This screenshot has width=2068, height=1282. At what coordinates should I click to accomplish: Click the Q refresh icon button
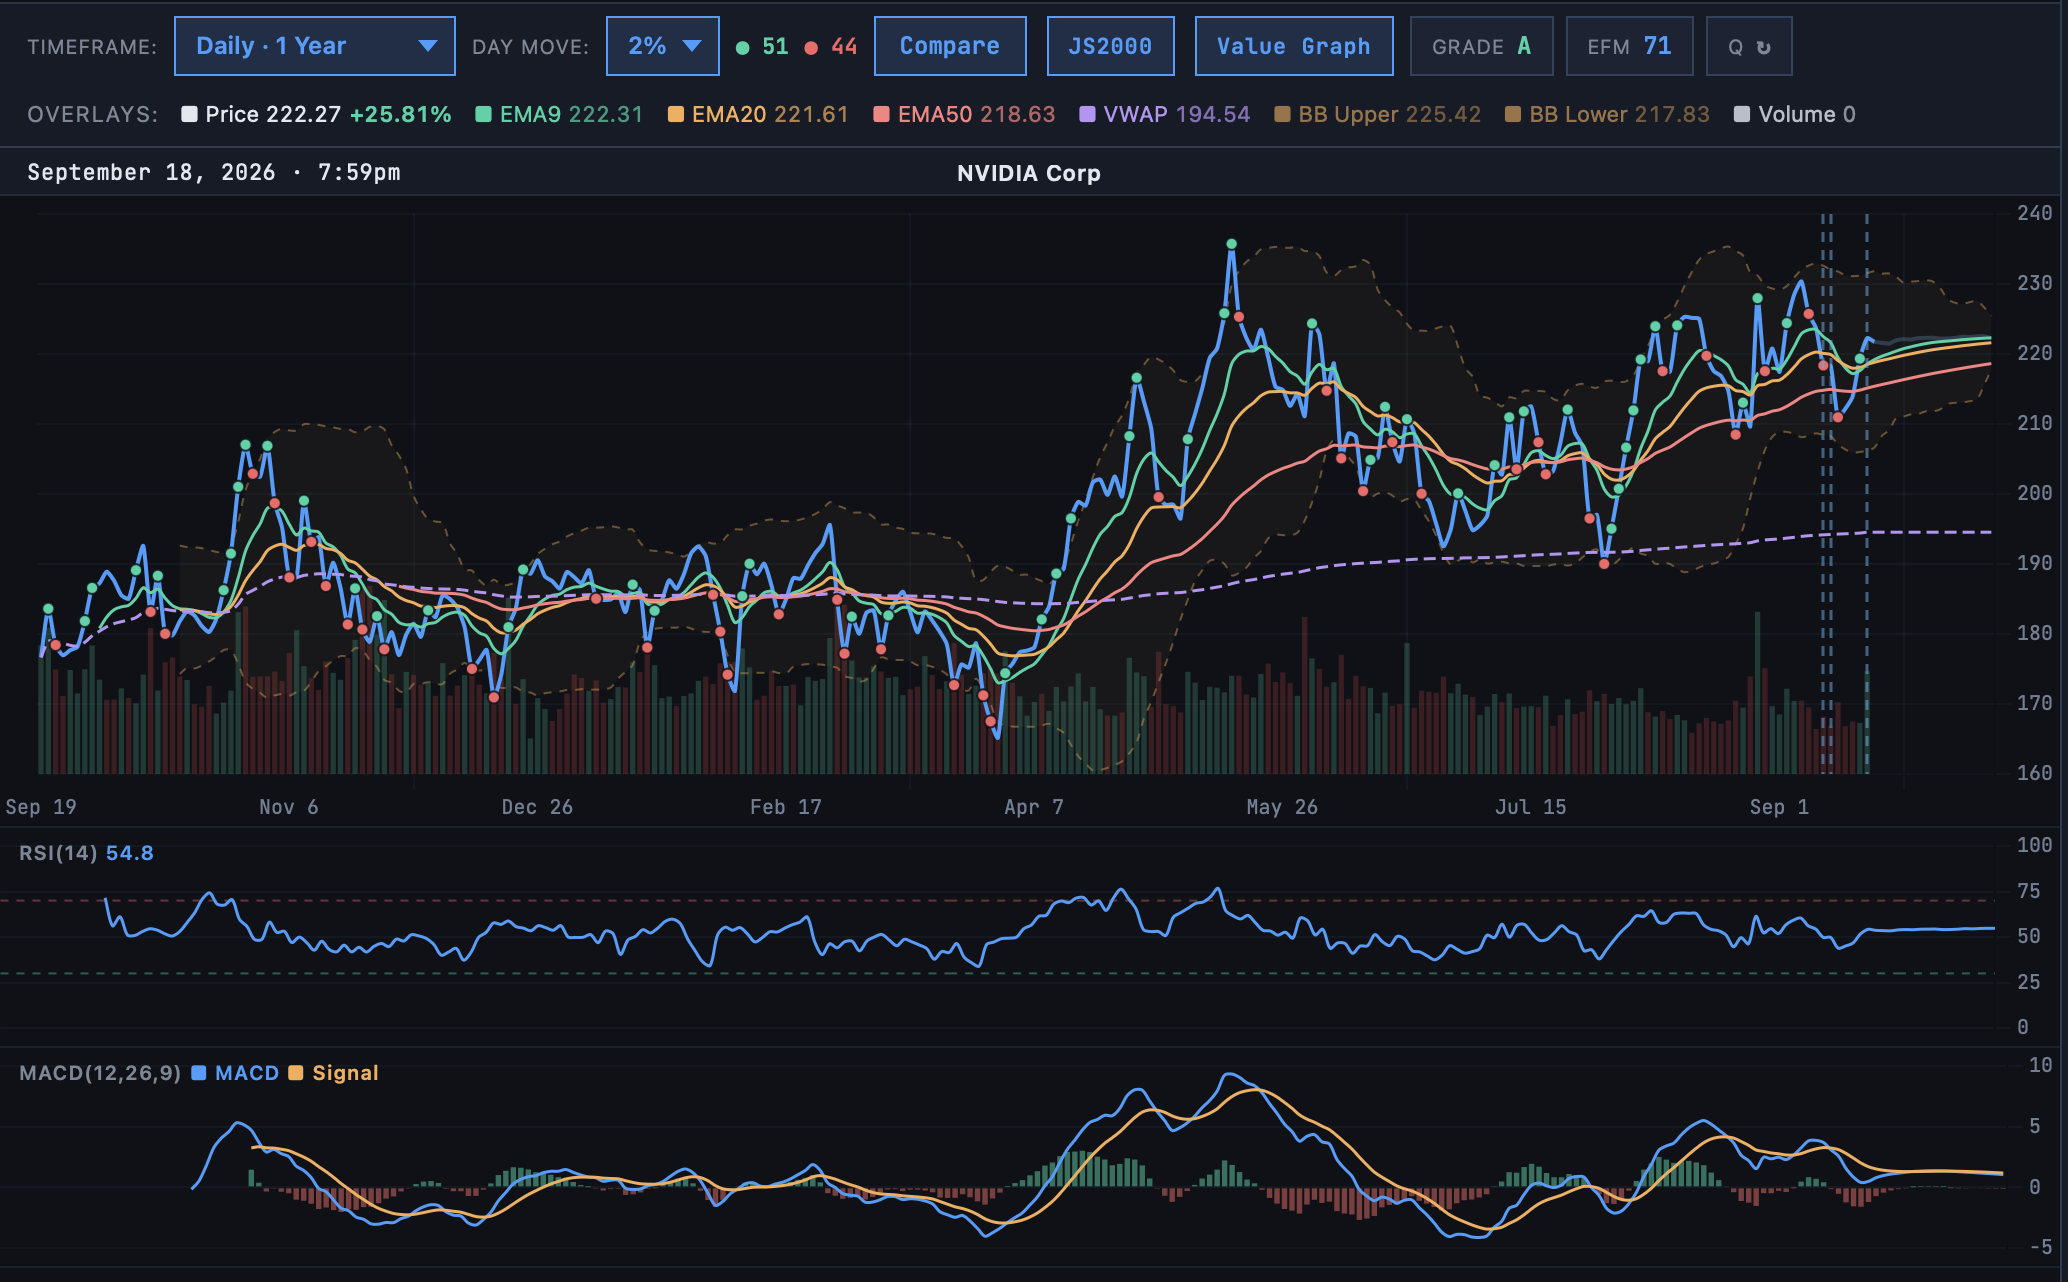tap(1749, 46)
